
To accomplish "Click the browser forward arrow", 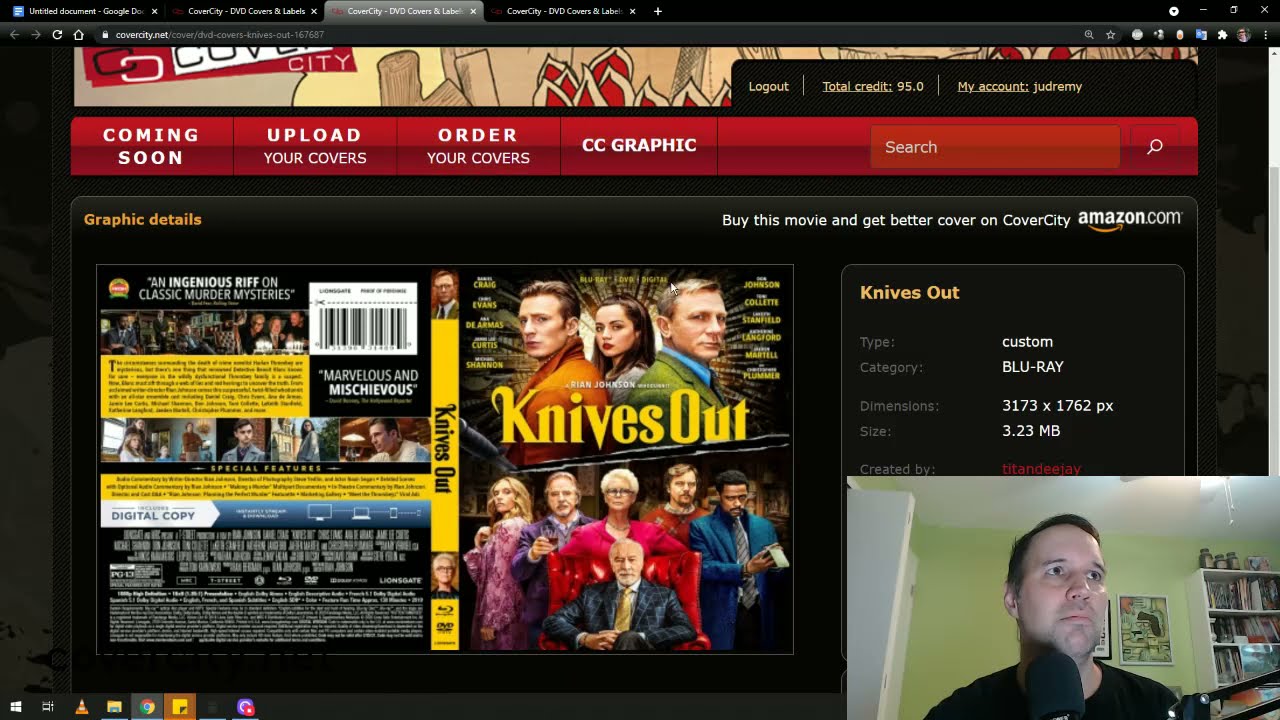I will click(x=35, y=34).
